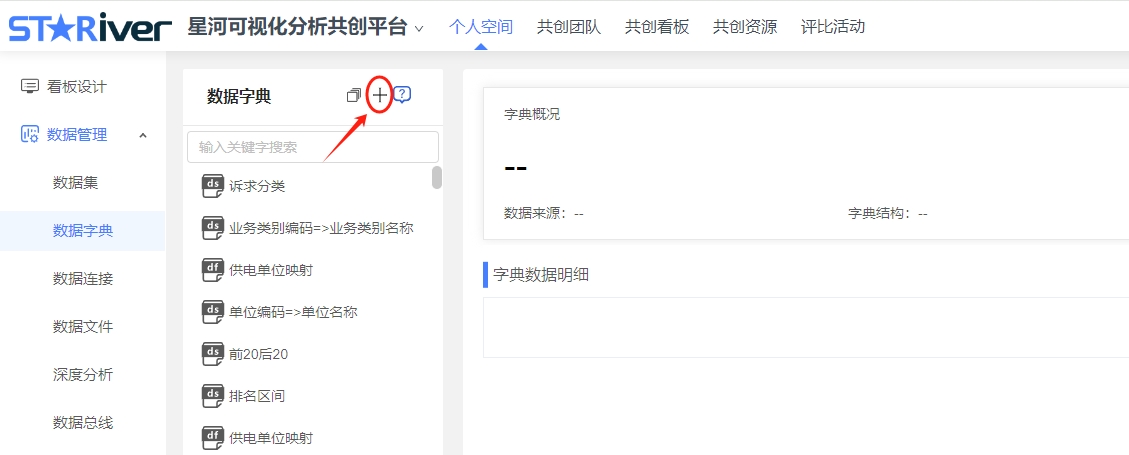Click the dictionary list scrollbar handle
This screenshot has width=1129, height=455.
pyautogui.click(x=437, y=178)
